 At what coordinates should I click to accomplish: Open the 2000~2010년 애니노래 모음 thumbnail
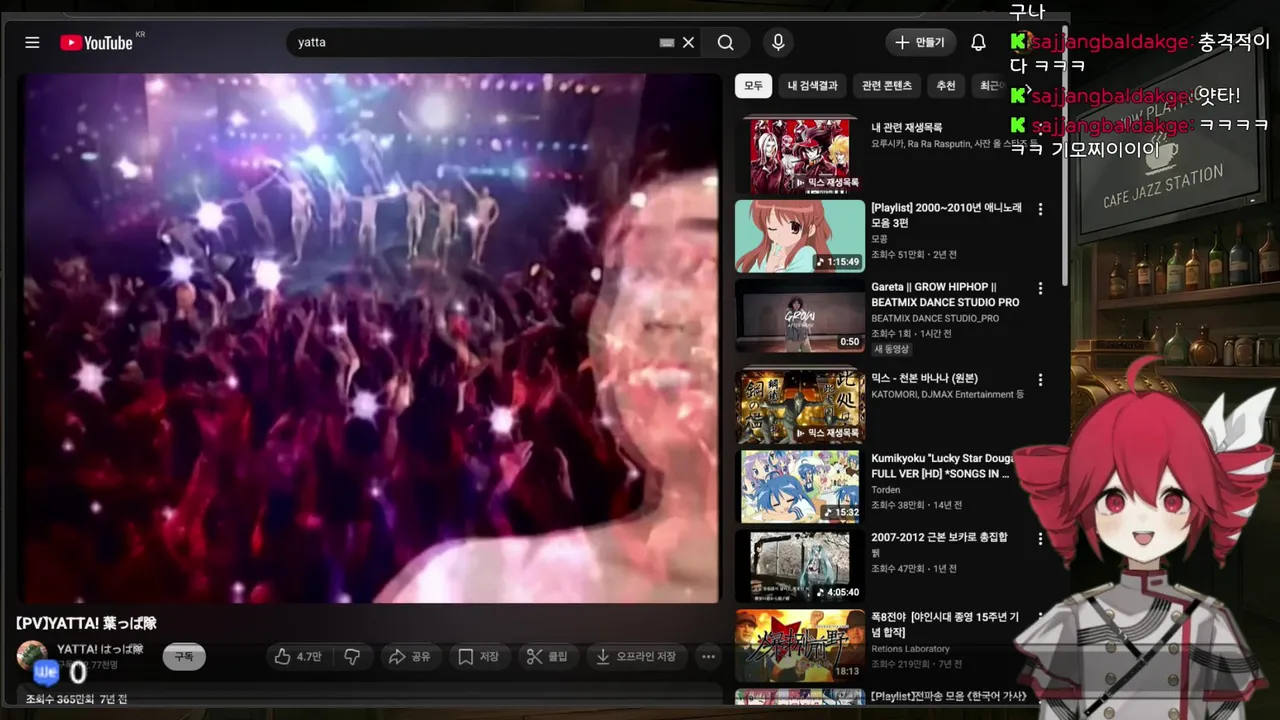[800, 236]
